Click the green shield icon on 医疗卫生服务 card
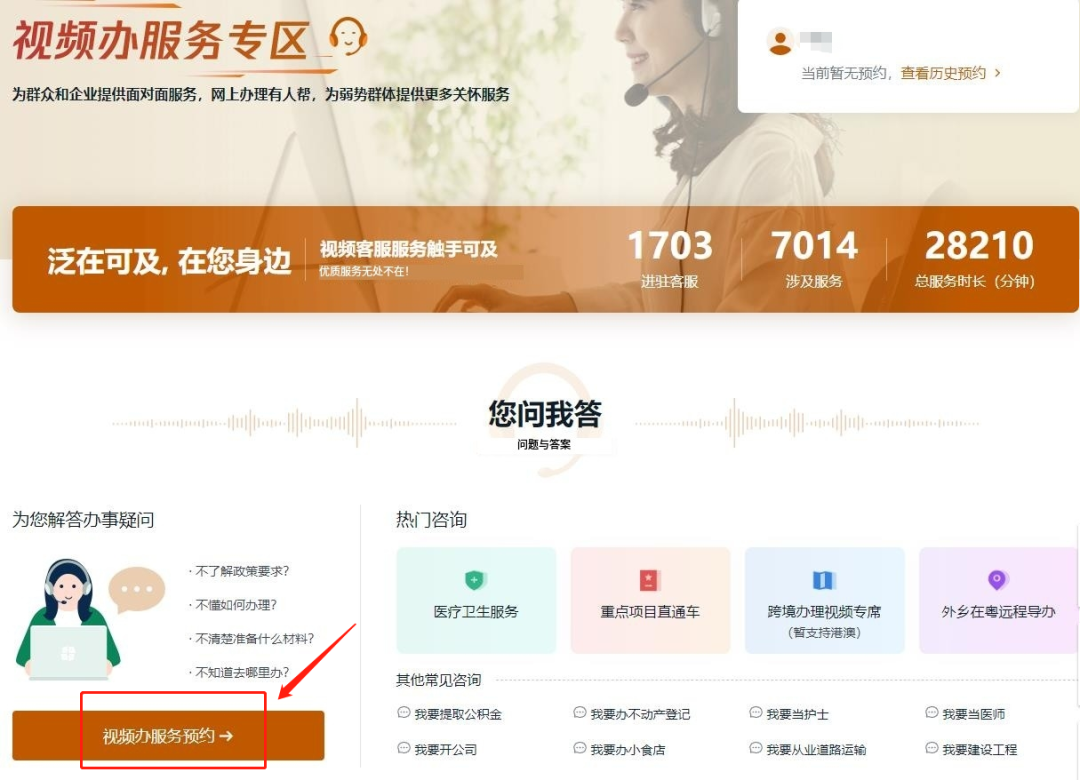The width and height of the screenshot is (1080, 780). click(x=476, y=578)
